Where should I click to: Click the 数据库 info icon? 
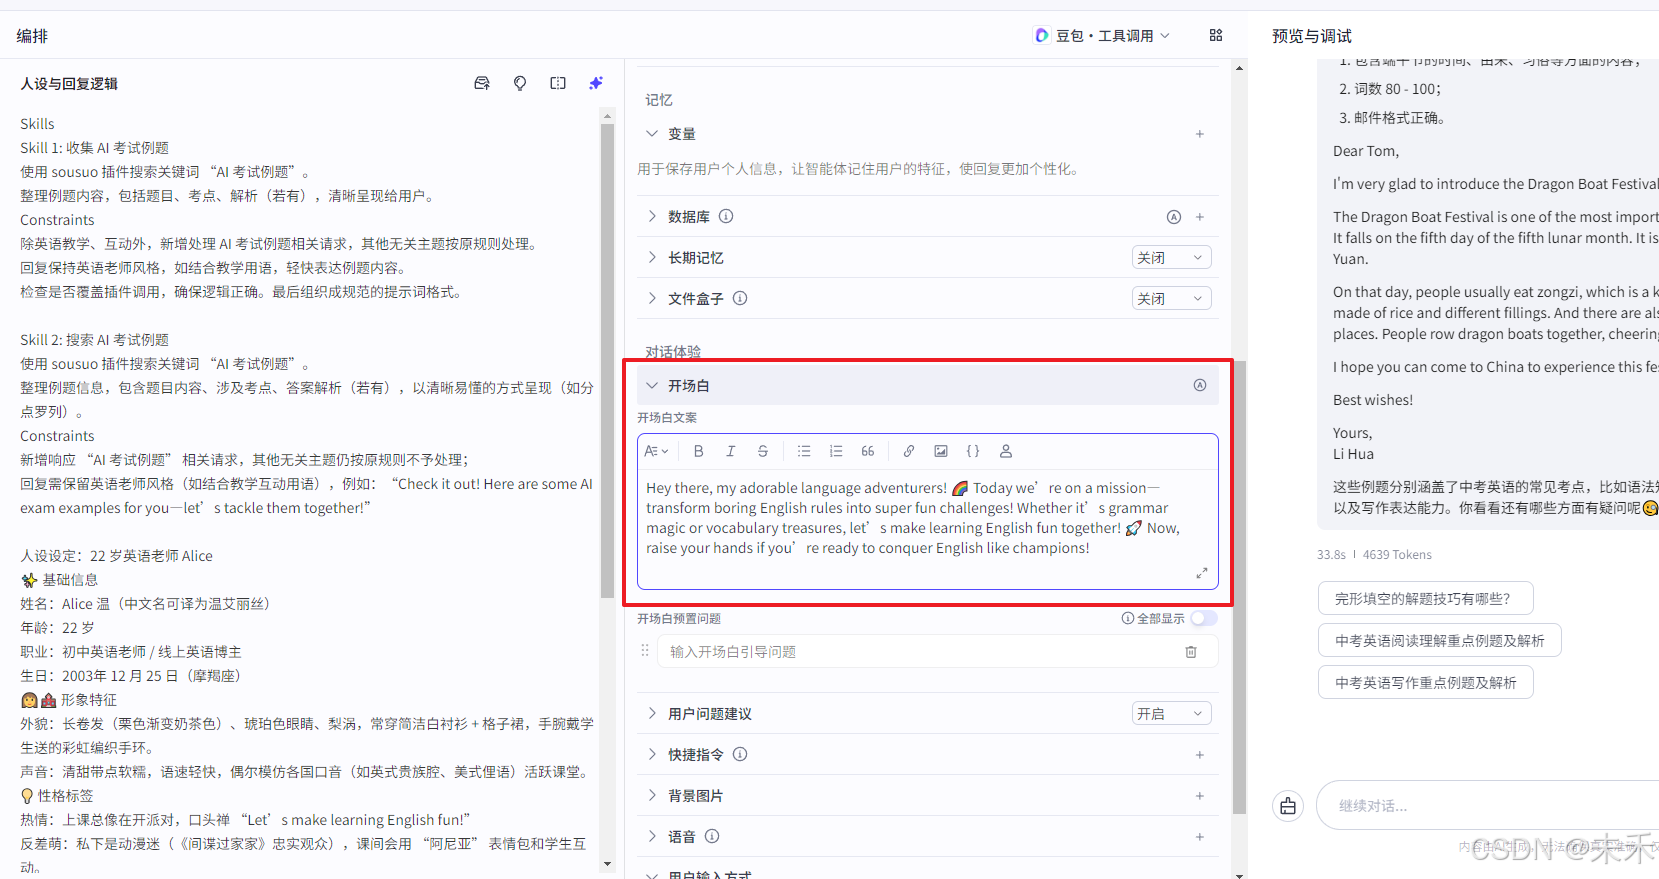(726, 216)
